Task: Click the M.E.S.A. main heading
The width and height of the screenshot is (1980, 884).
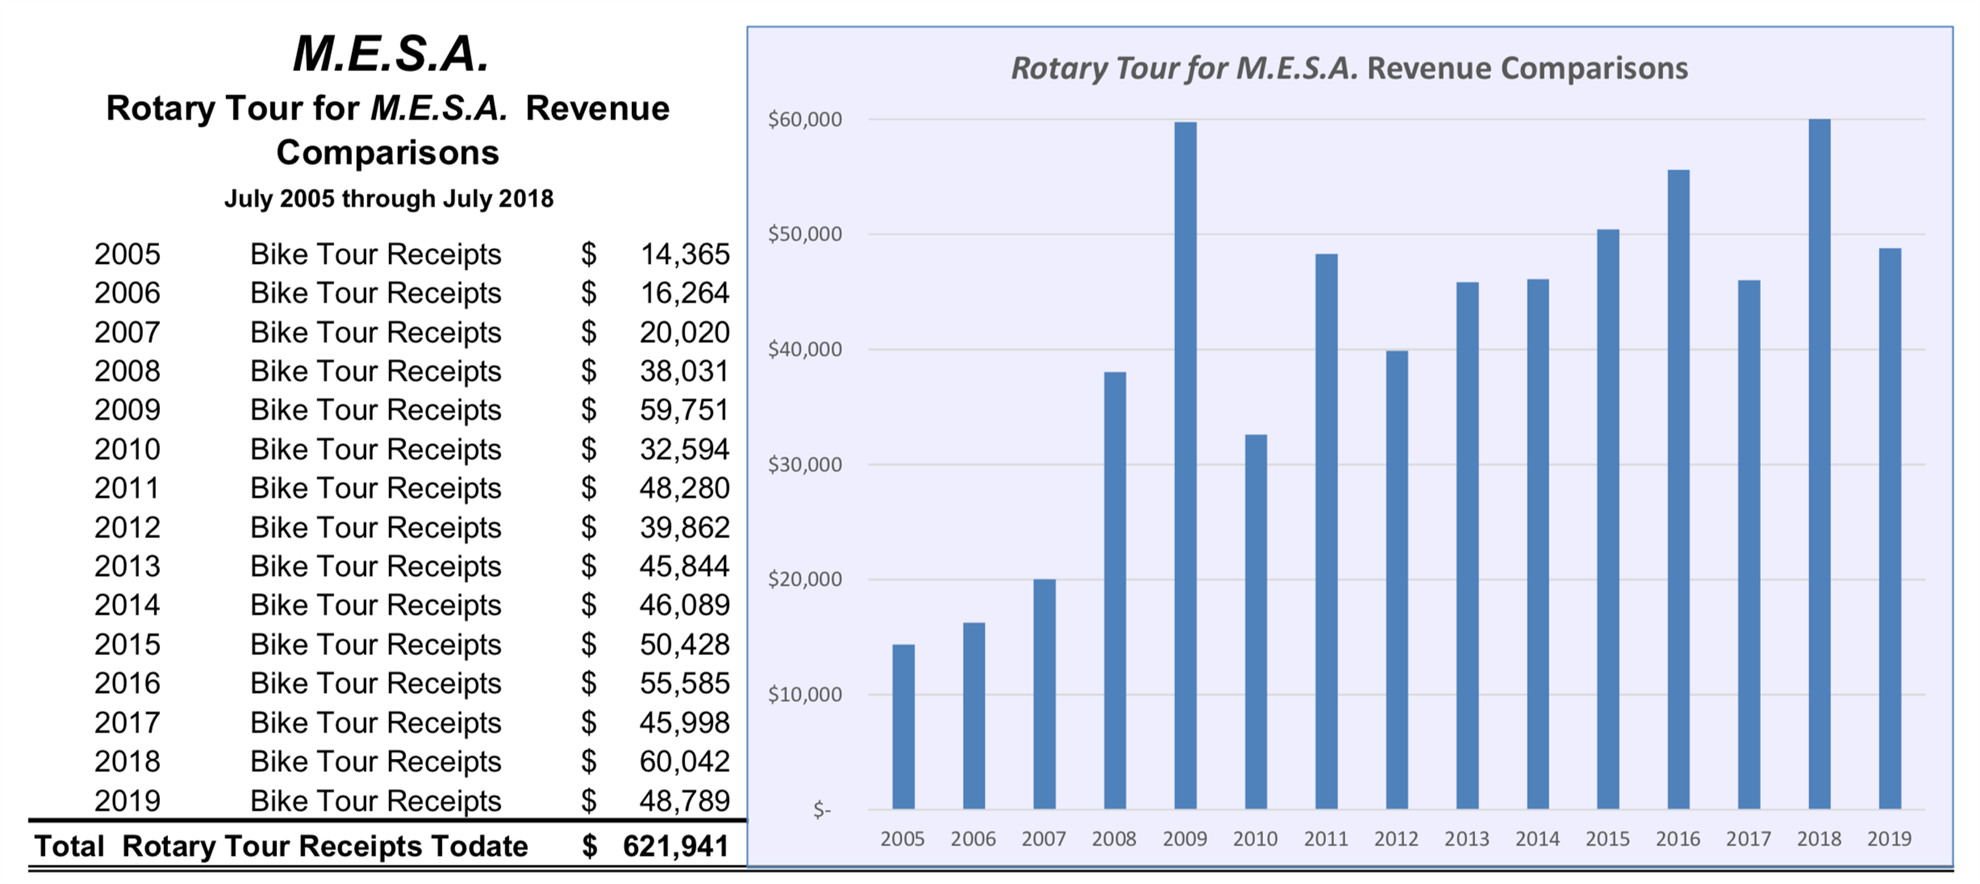Action: (390, 53)
